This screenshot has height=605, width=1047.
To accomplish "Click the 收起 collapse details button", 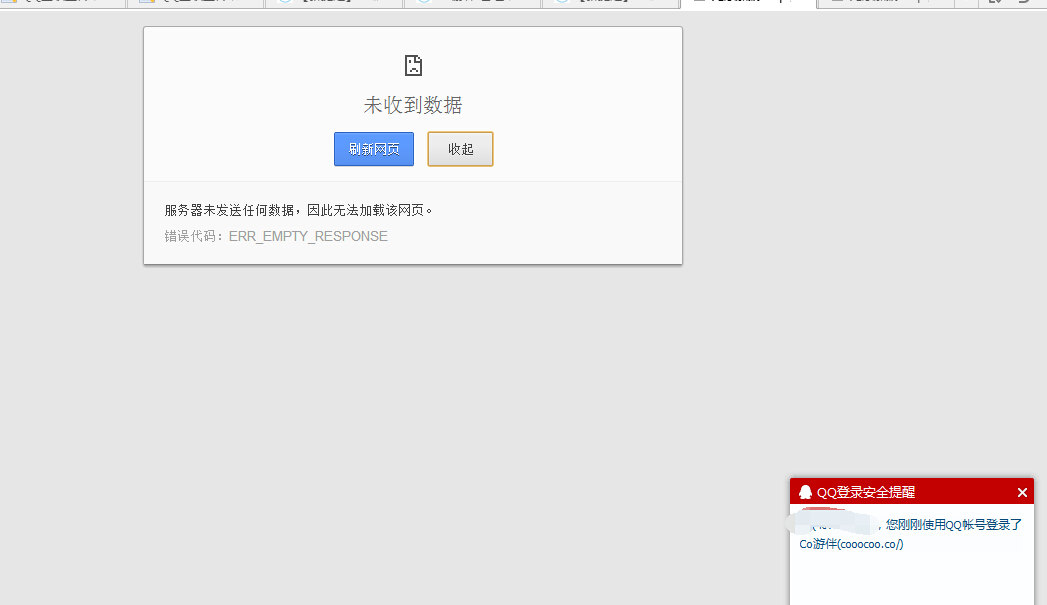I will 460,149.
